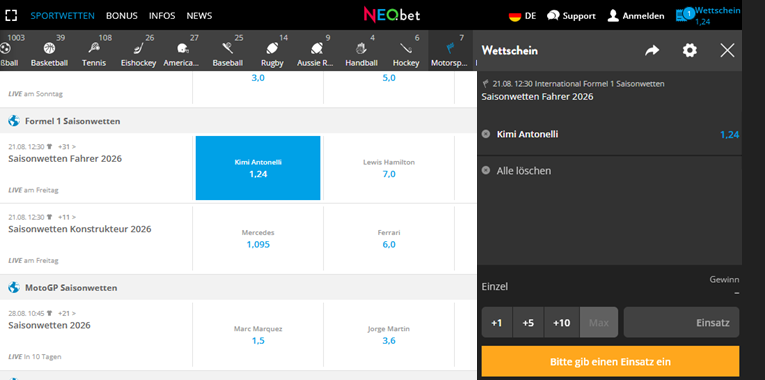Add +10 to the stake
The image size is (765, 380).
point(562,322)
